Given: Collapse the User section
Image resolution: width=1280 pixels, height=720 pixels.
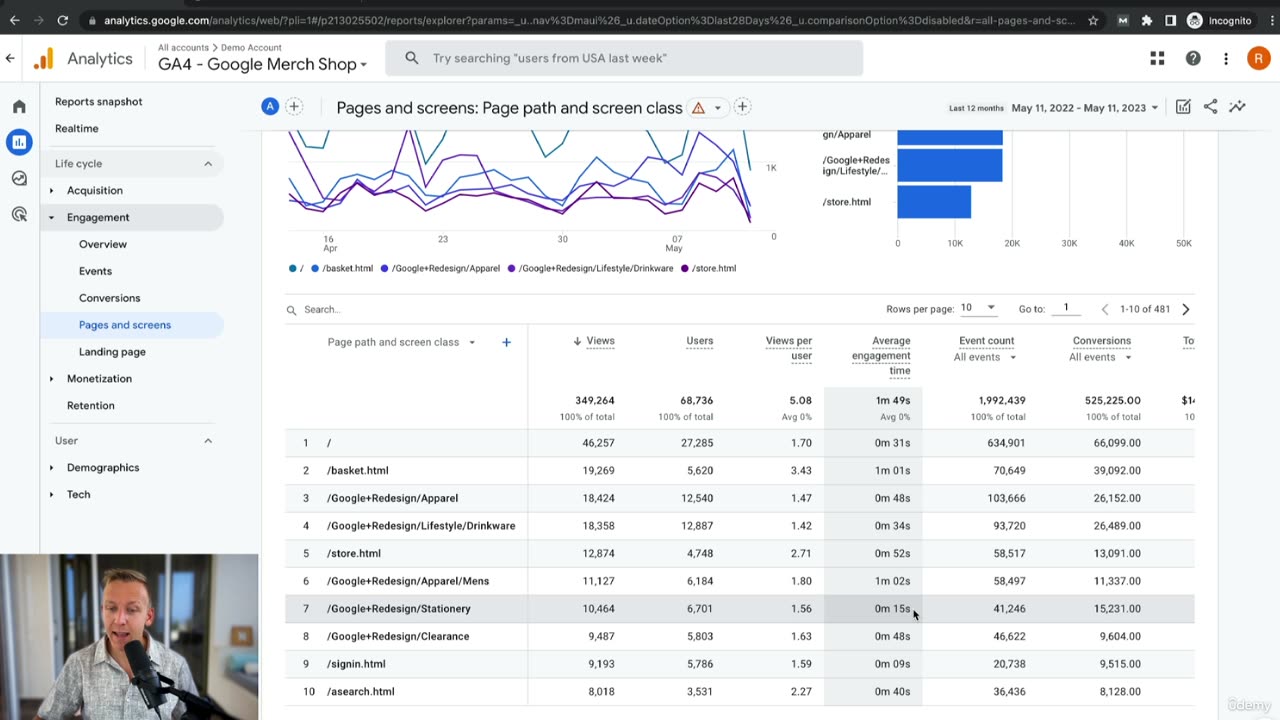Looking at the screenshot, I should (x=208, y=441).
